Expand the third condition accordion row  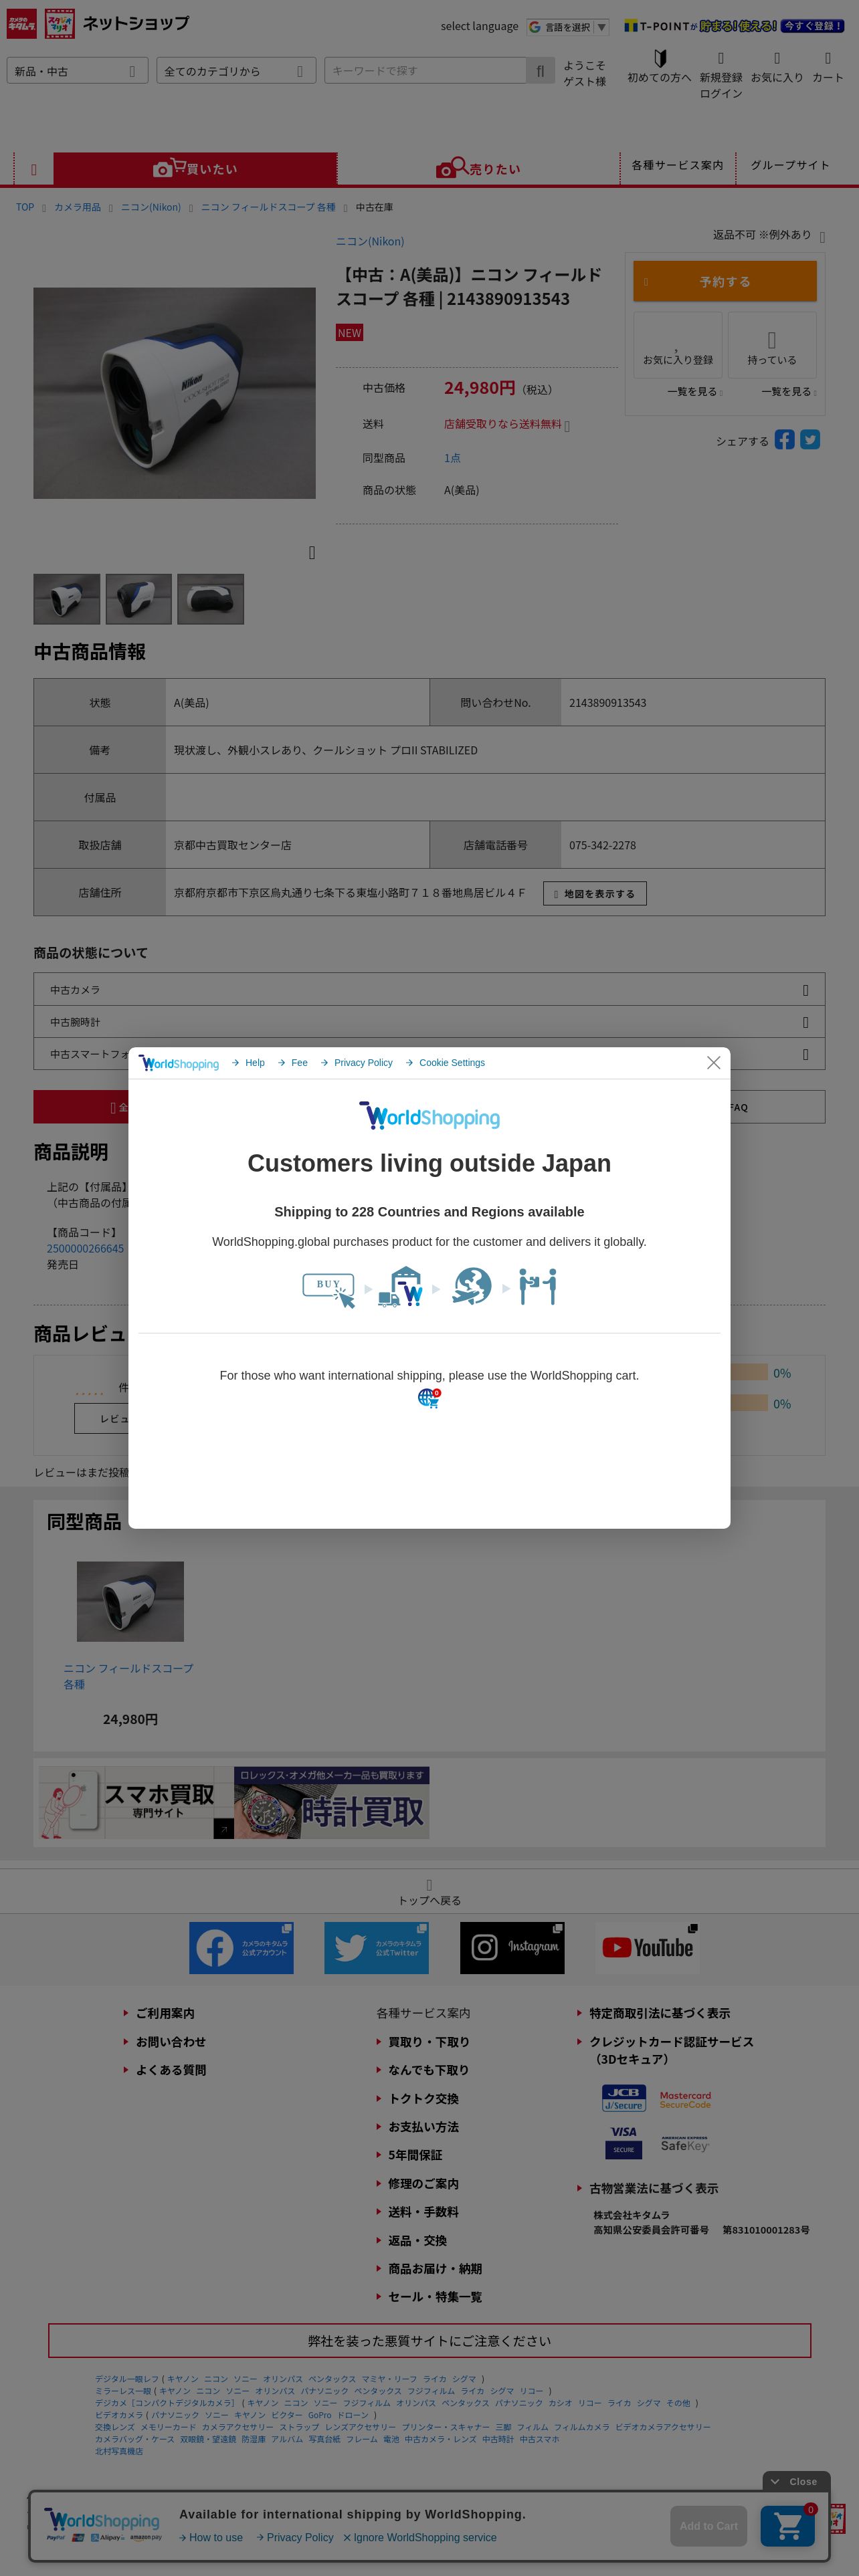pos(429,1054)
